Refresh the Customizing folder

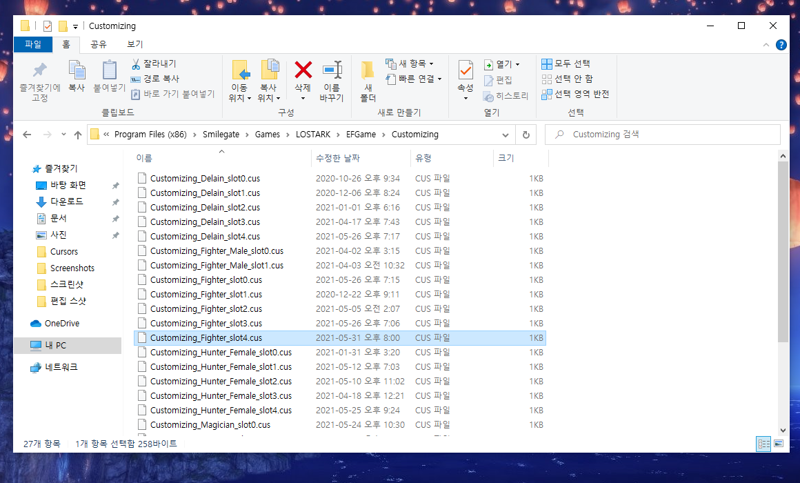pyautogui.click(x=526, y=135)
